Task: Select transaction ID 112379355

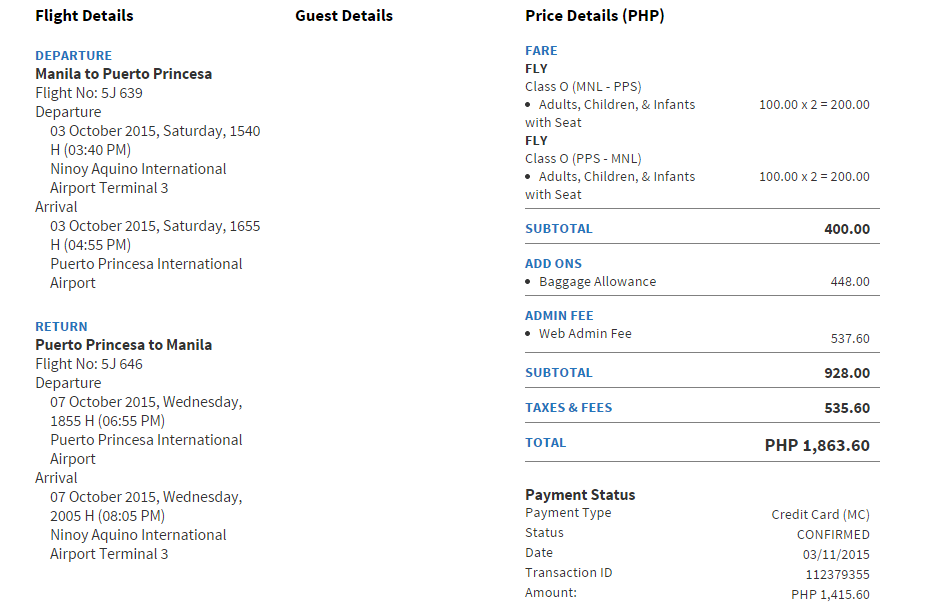Action: 837,574
